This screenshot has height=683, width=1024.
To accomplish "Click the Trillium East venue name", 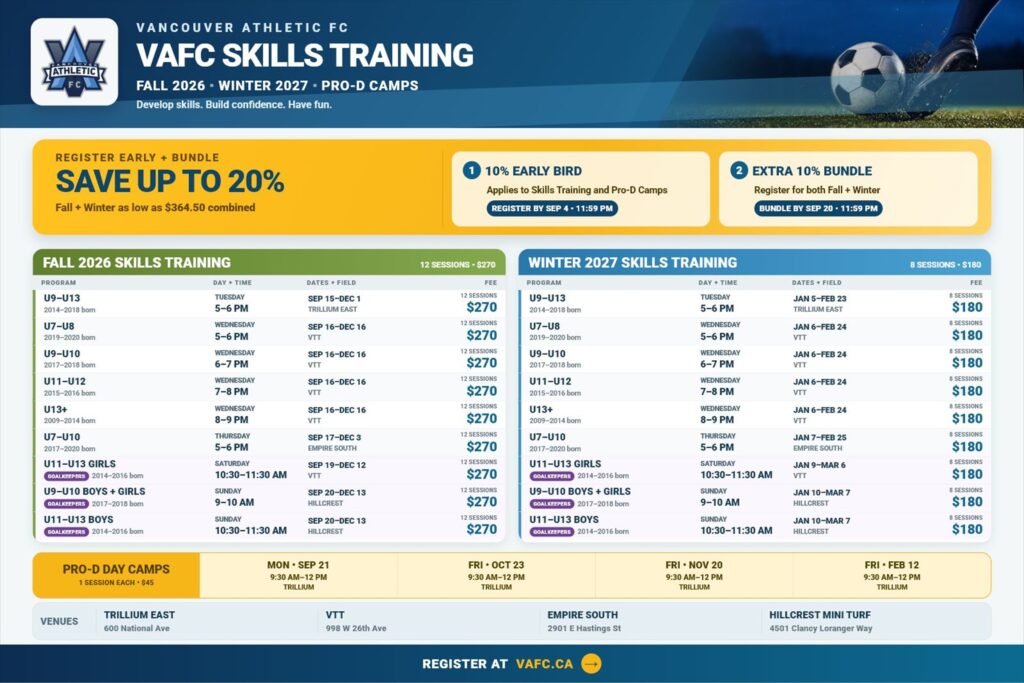I will pos(139,615).
